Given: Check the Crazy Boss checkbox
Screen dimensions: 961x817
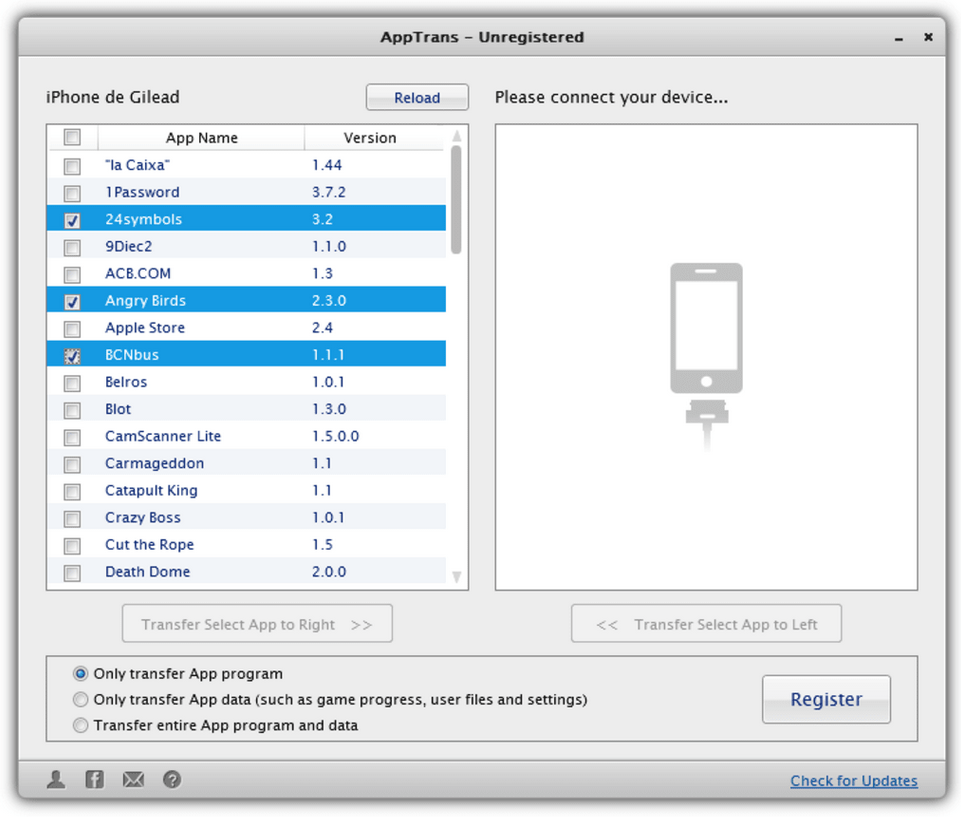Looking at the screenshot, I should pos(72,519).
